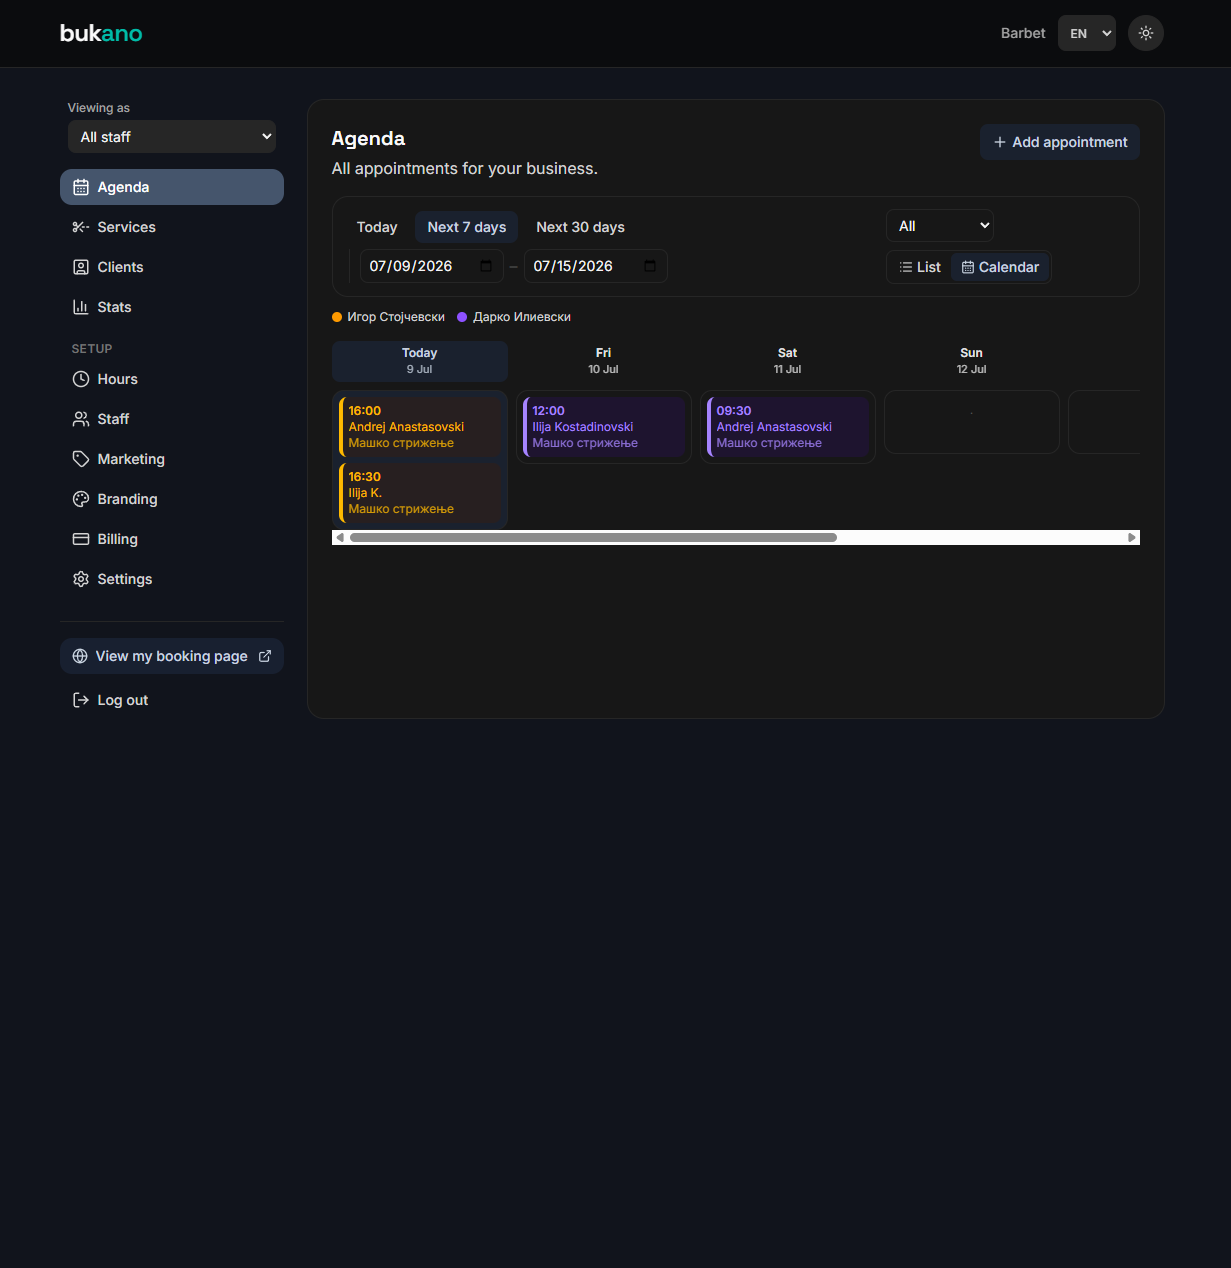The width and height of the screenshot is (1231, 1268).
Task: Click the Agenda calendar icon in sidebar
Action: pyautogui.click(x=81, y=187)
